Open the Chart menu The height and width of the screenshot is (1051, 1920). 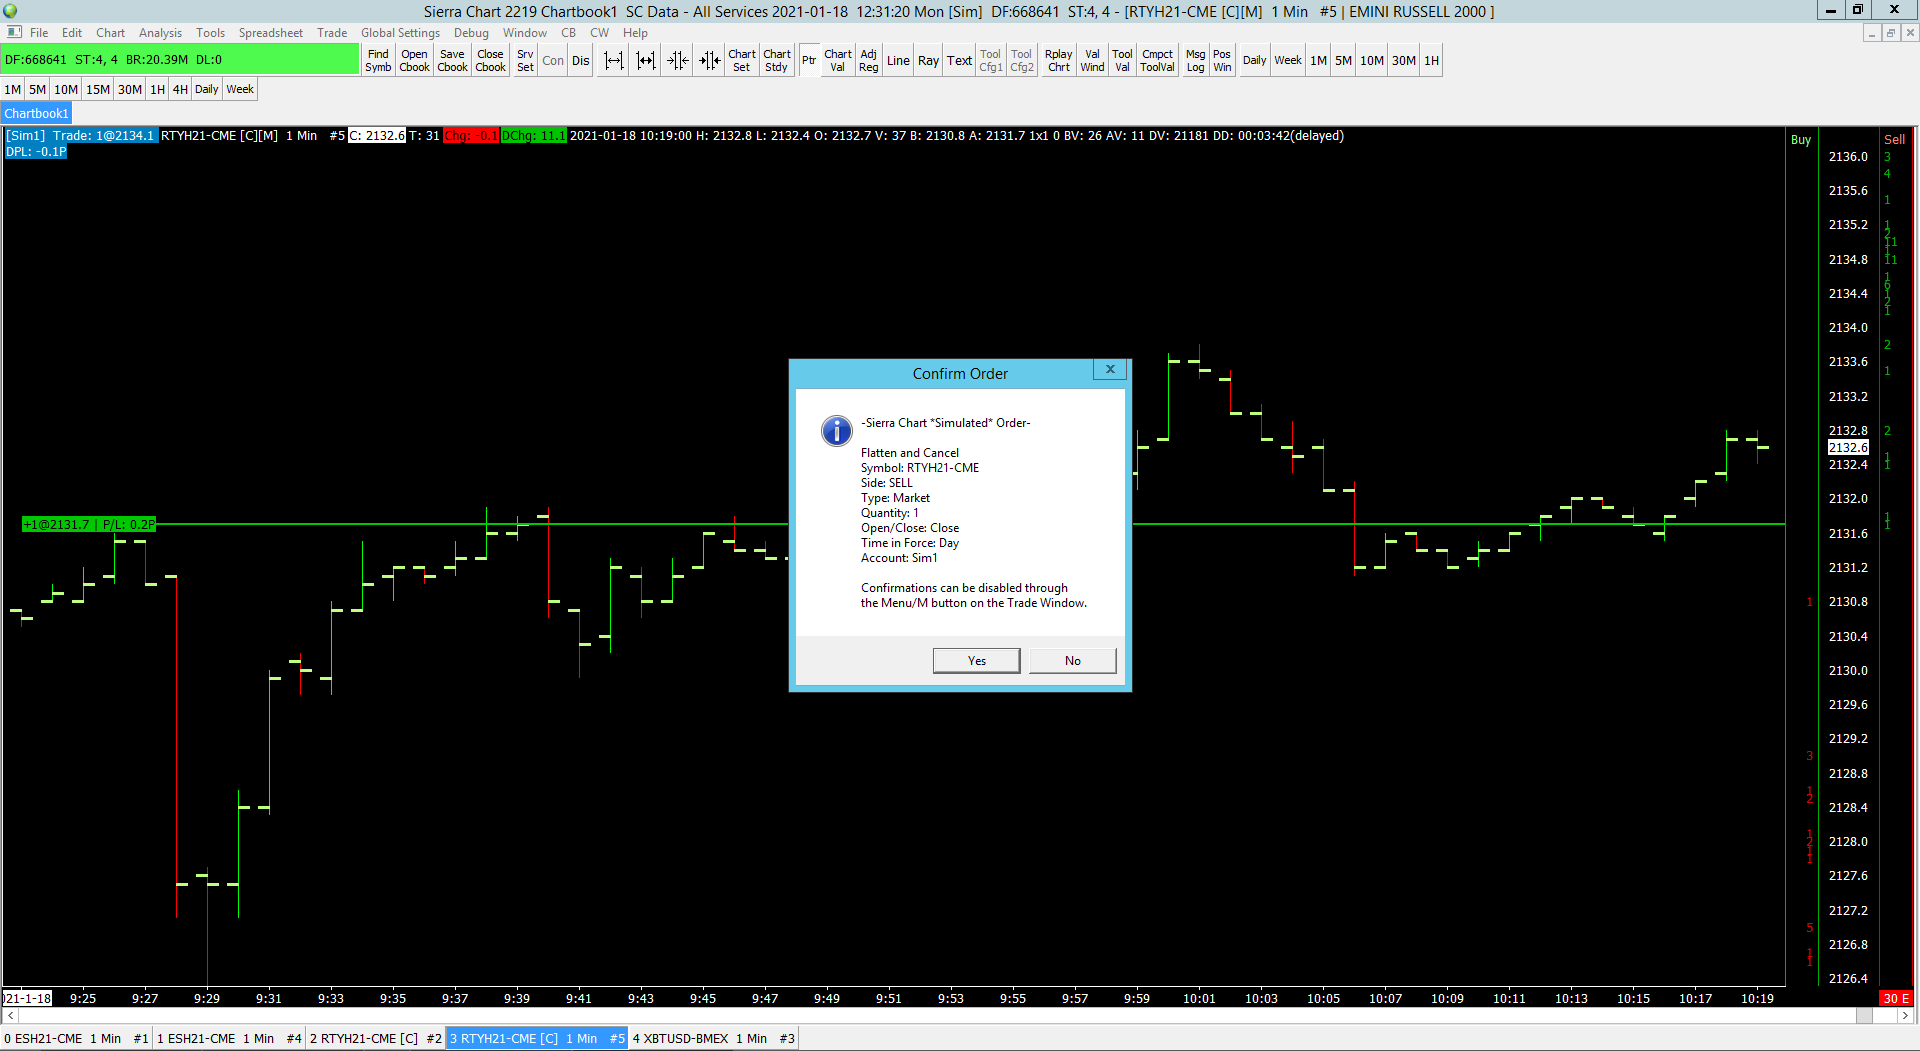pos(111,33)
